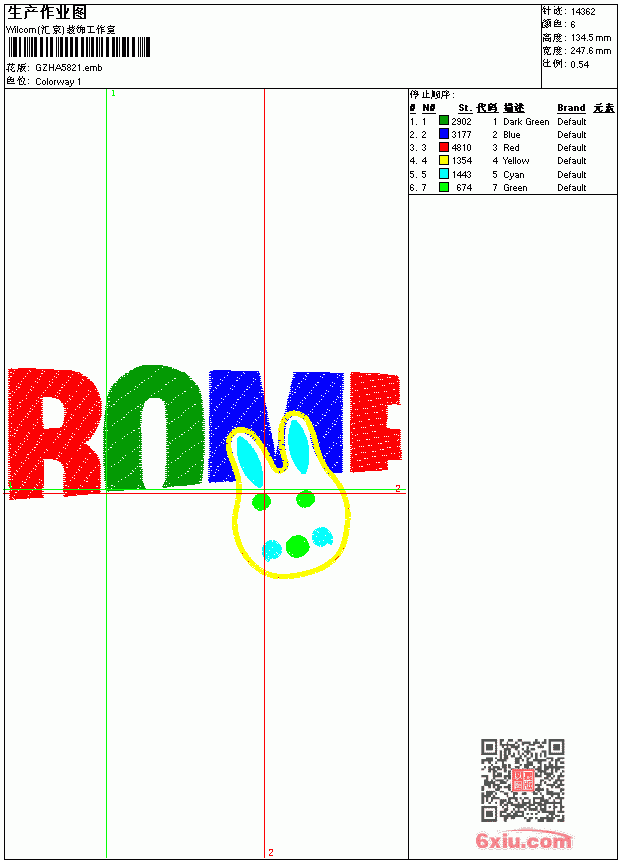This screenshot has height=860, width=620.
Task: Click the large green dot on bunny face
Action: tap(297, 546)
